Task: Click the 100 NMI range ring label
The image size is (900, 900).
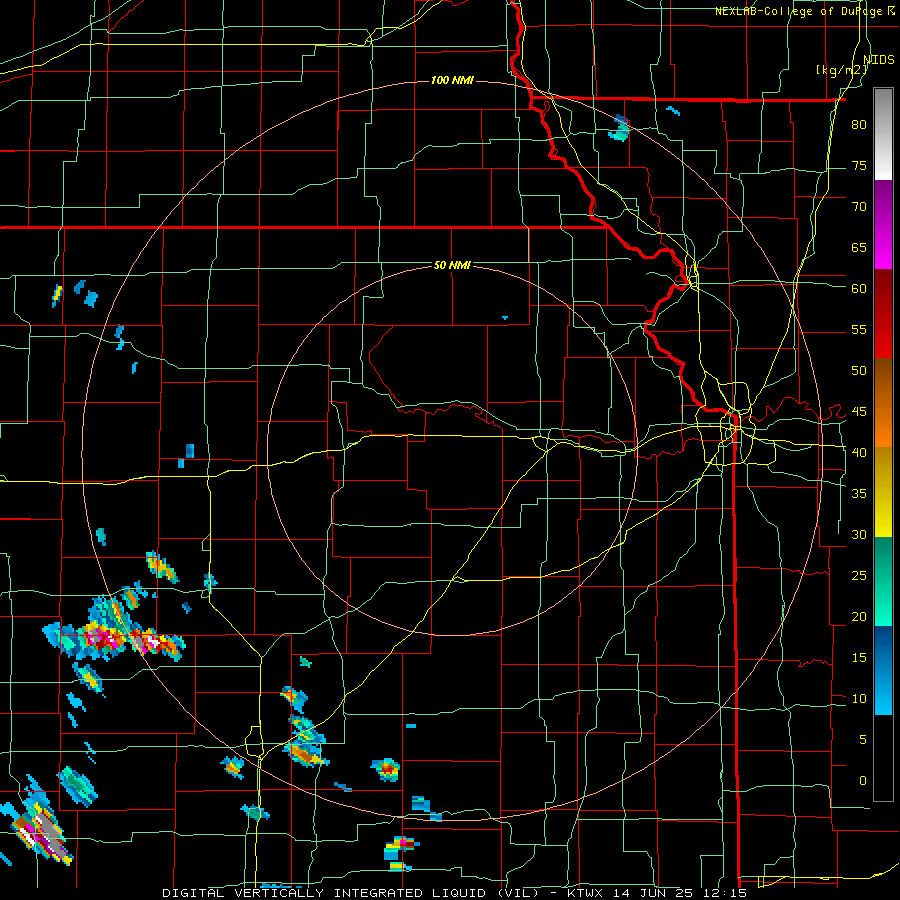Action: (x=452, y=80)
